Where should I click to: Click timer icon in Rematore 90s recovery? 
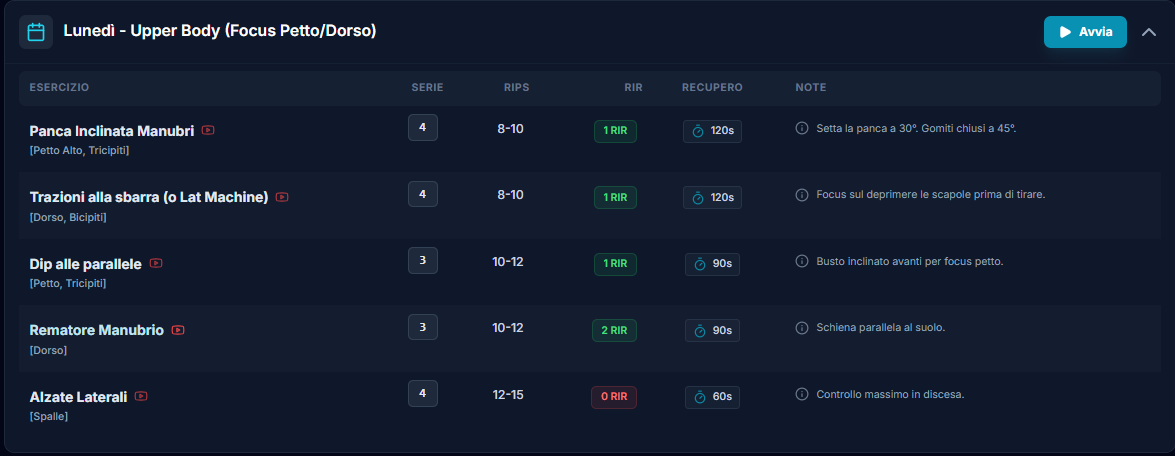click(700, 330)
